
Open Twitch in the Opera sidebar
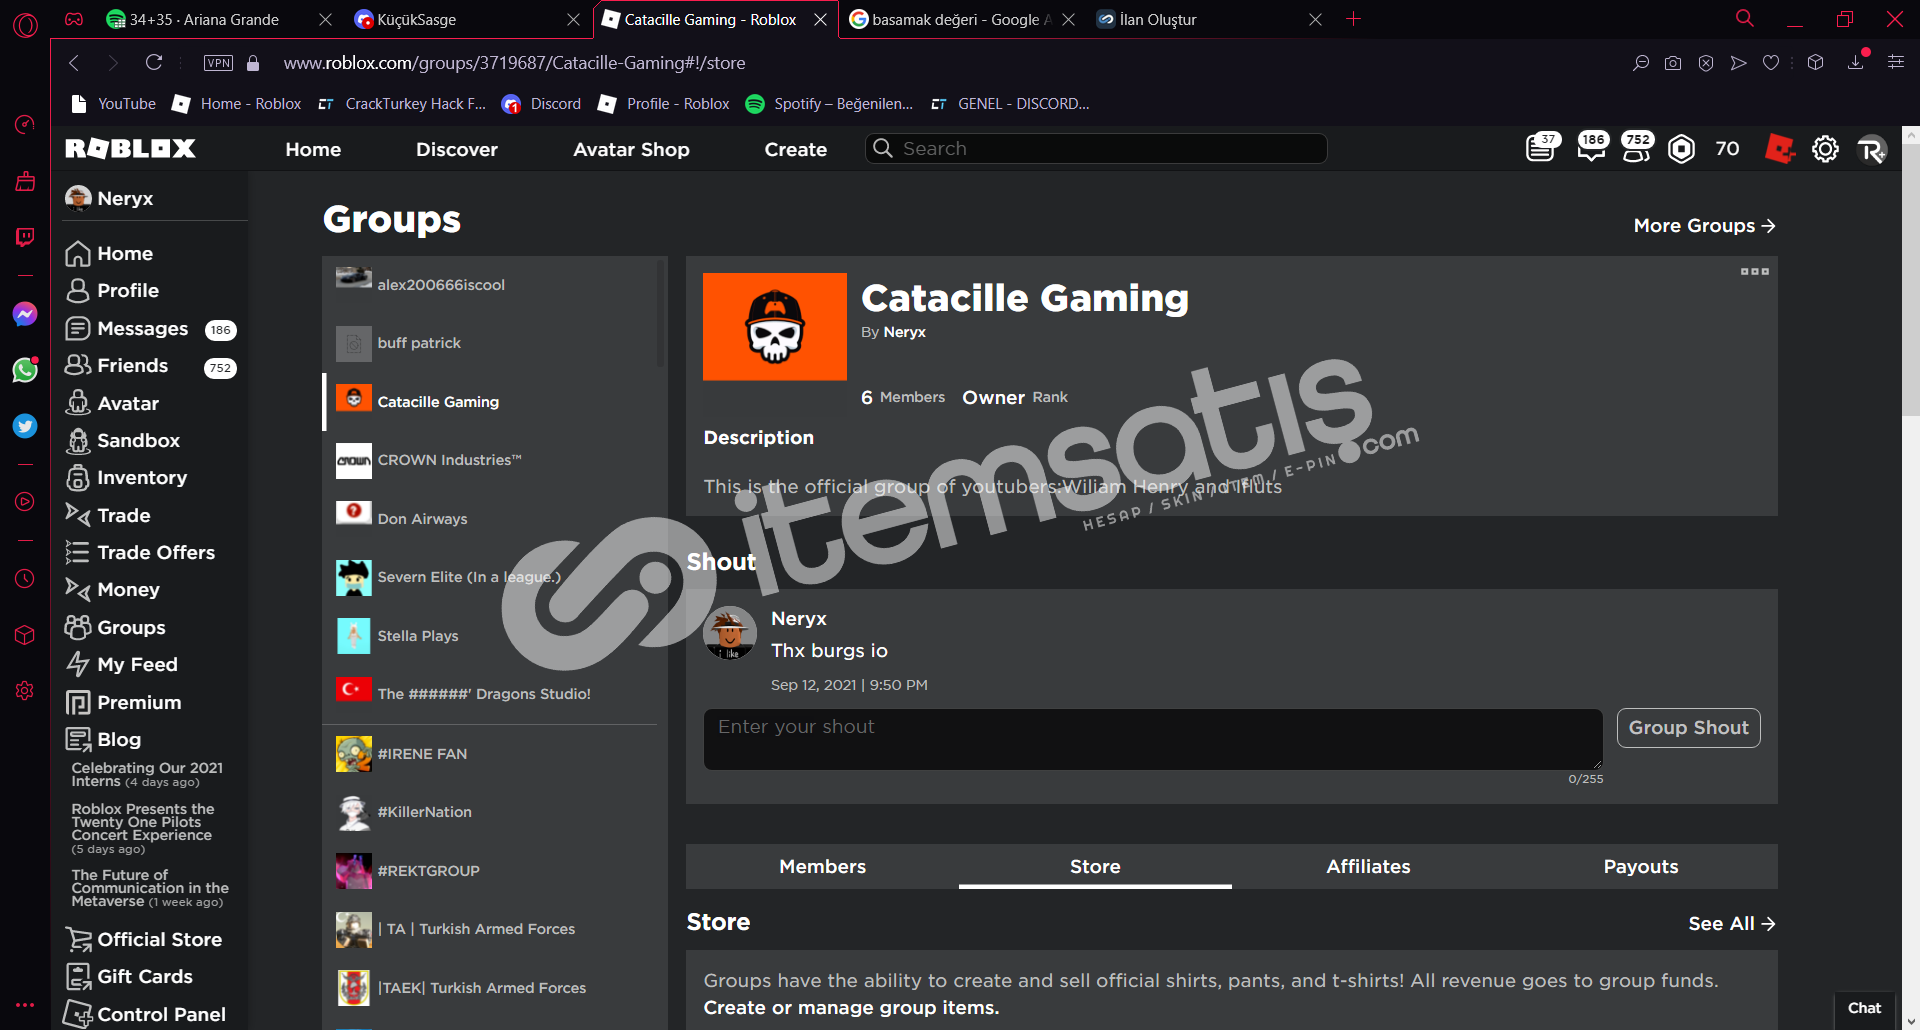tap(25, 237)
